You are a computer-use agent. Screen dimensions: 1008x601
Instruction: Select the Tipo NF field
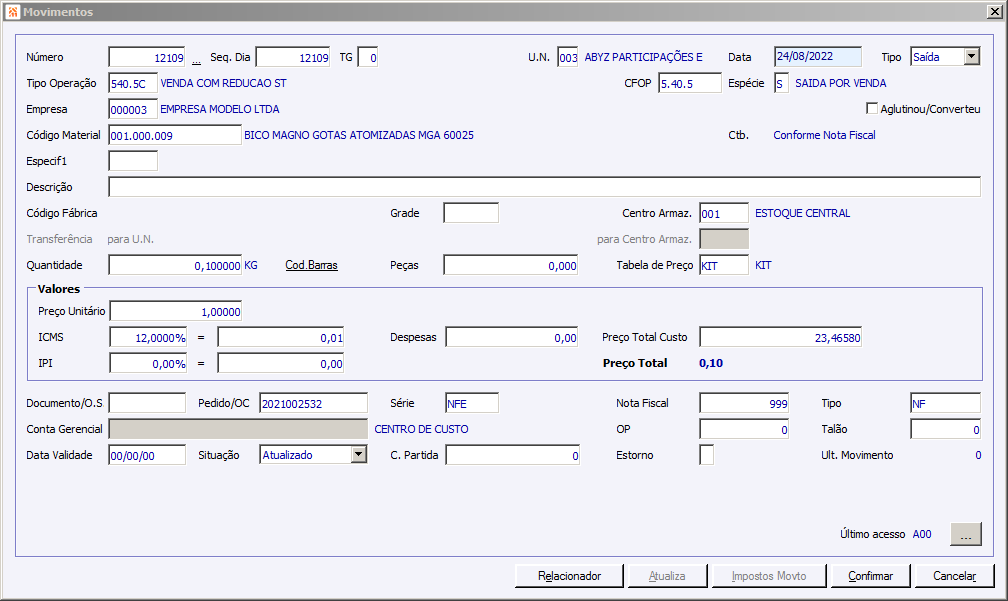click(946, 403)
